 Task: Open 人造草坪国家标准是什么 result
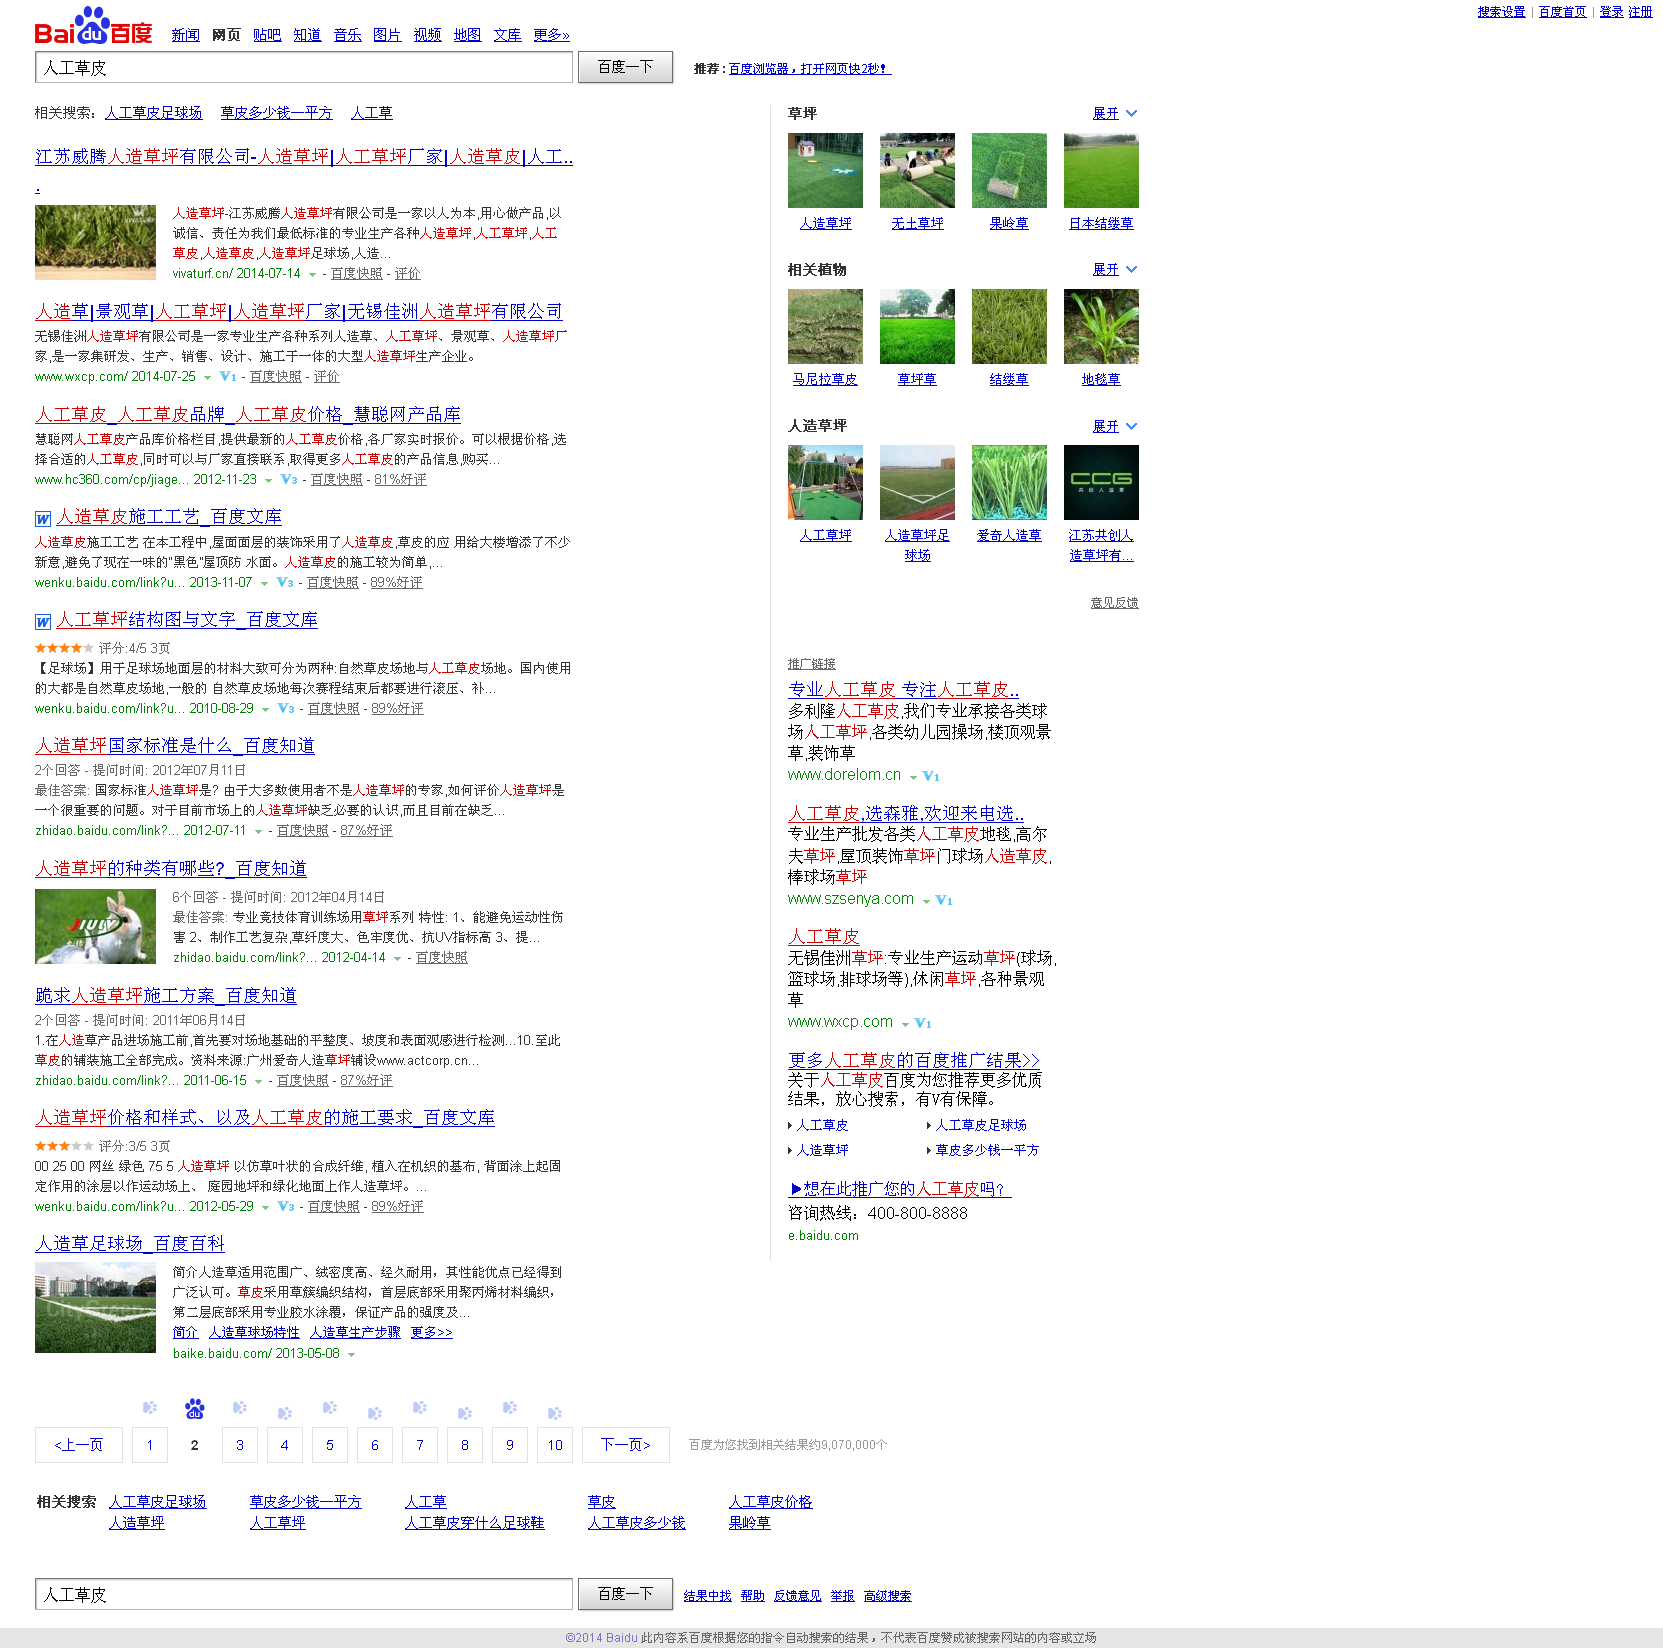pos(175,746)
